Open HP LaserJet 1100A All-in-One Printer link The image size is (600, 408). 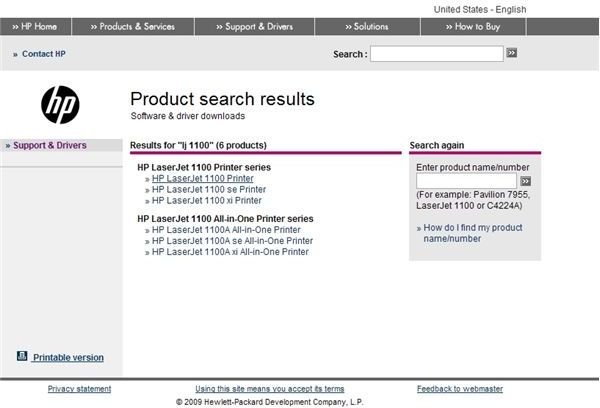pyautogui.click(x=226, y=230)
